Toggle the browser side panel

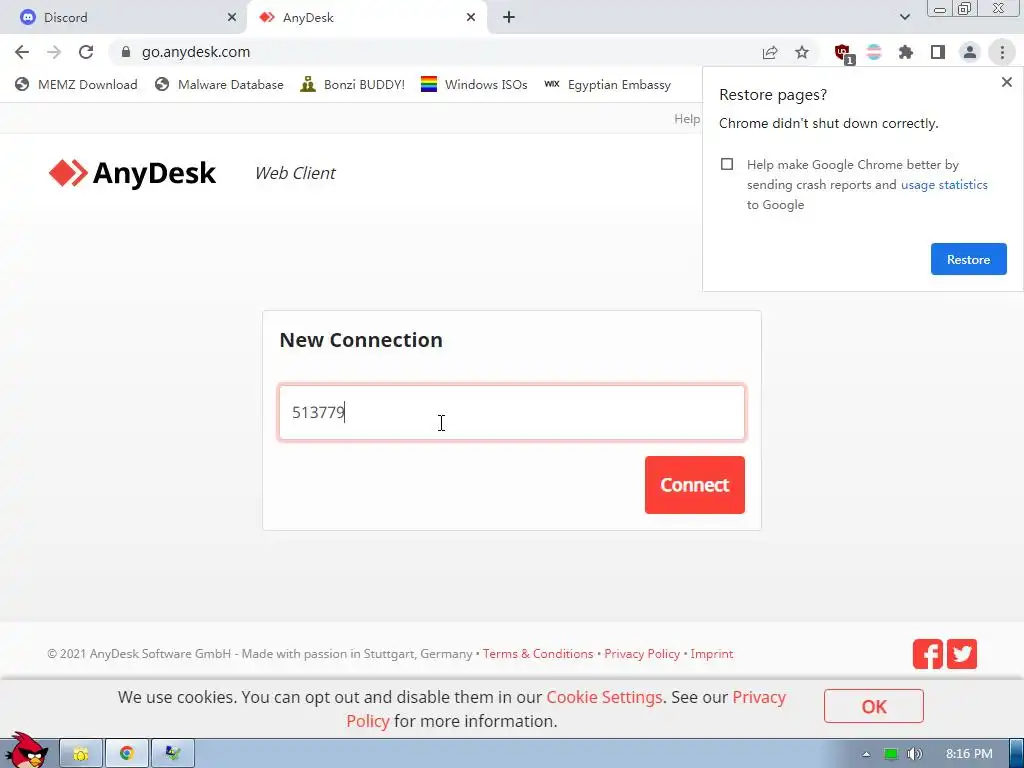click(938, 52)
